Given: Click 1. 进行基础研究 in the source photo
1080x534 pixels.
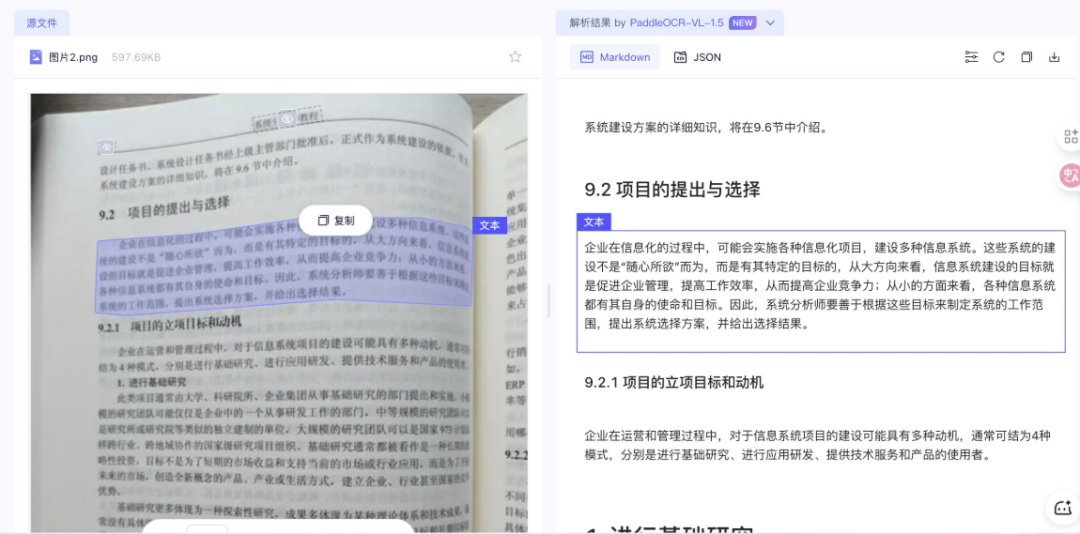Looking at the screenshot, I should tap(151, 382).
